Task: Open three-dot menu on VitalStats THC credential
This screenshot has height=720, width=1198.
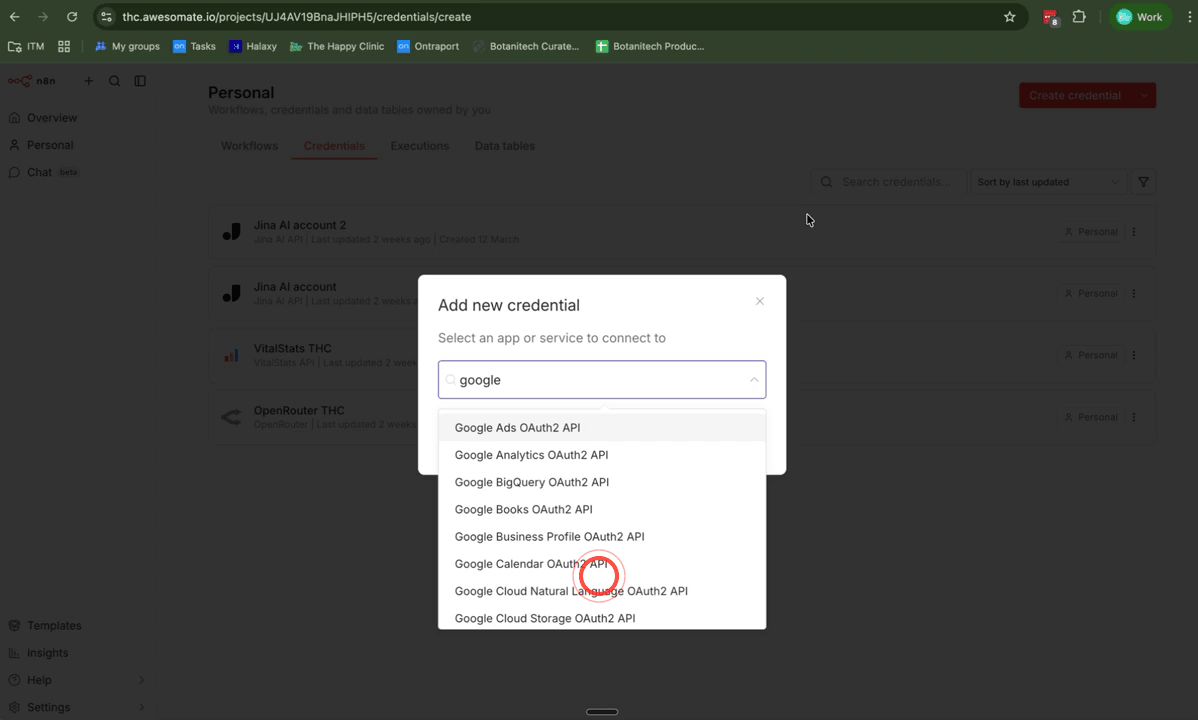Action: (x=1133, y=355)
